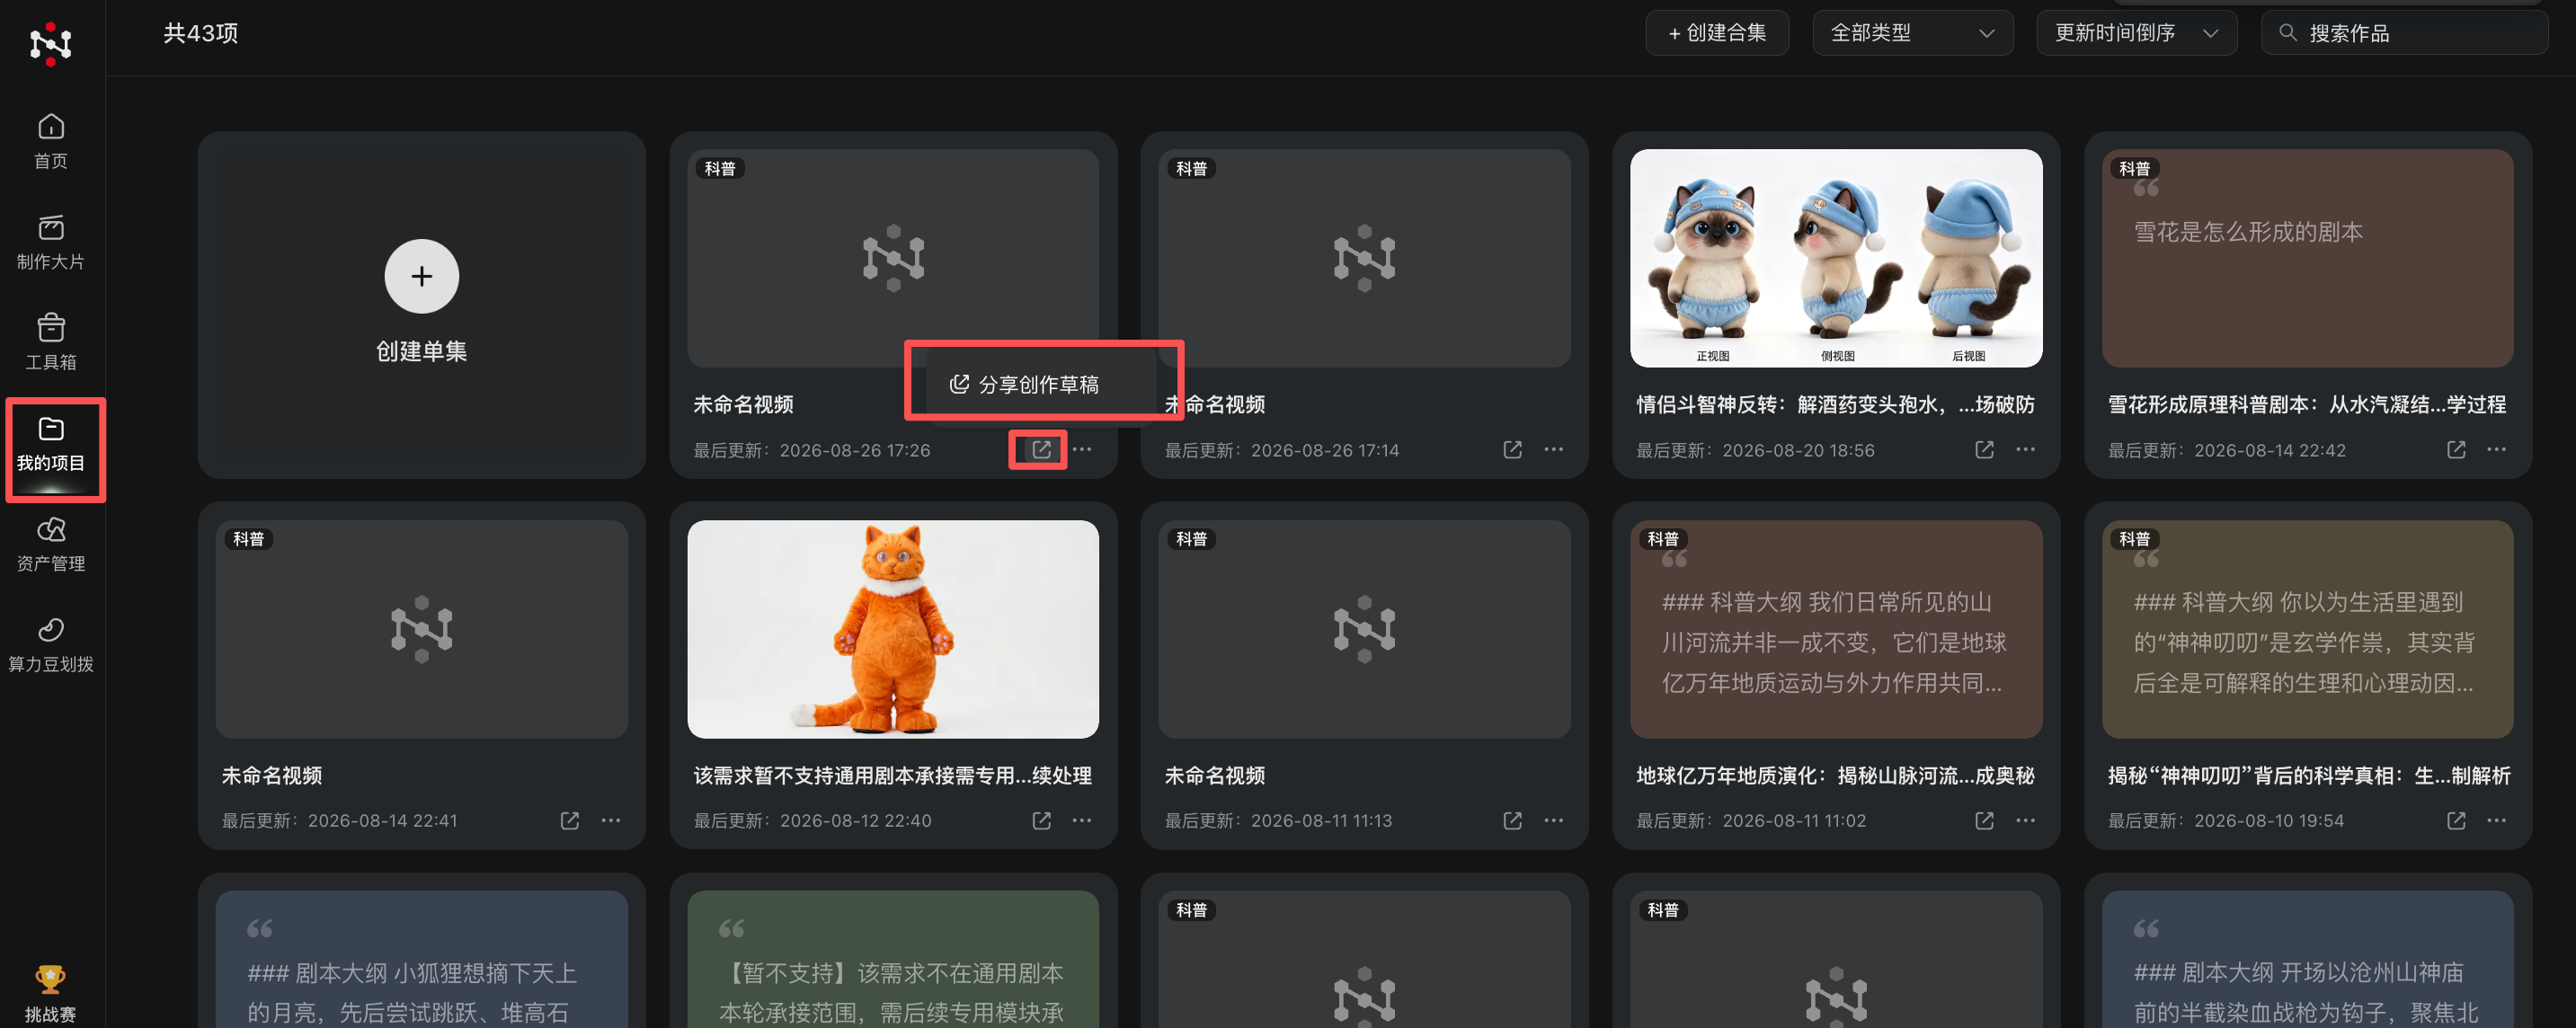This screenshot has width=2576, height=1028.
Task: Open the 【暂不支持】该需求 green thumbnail
Action: point(893,959)
